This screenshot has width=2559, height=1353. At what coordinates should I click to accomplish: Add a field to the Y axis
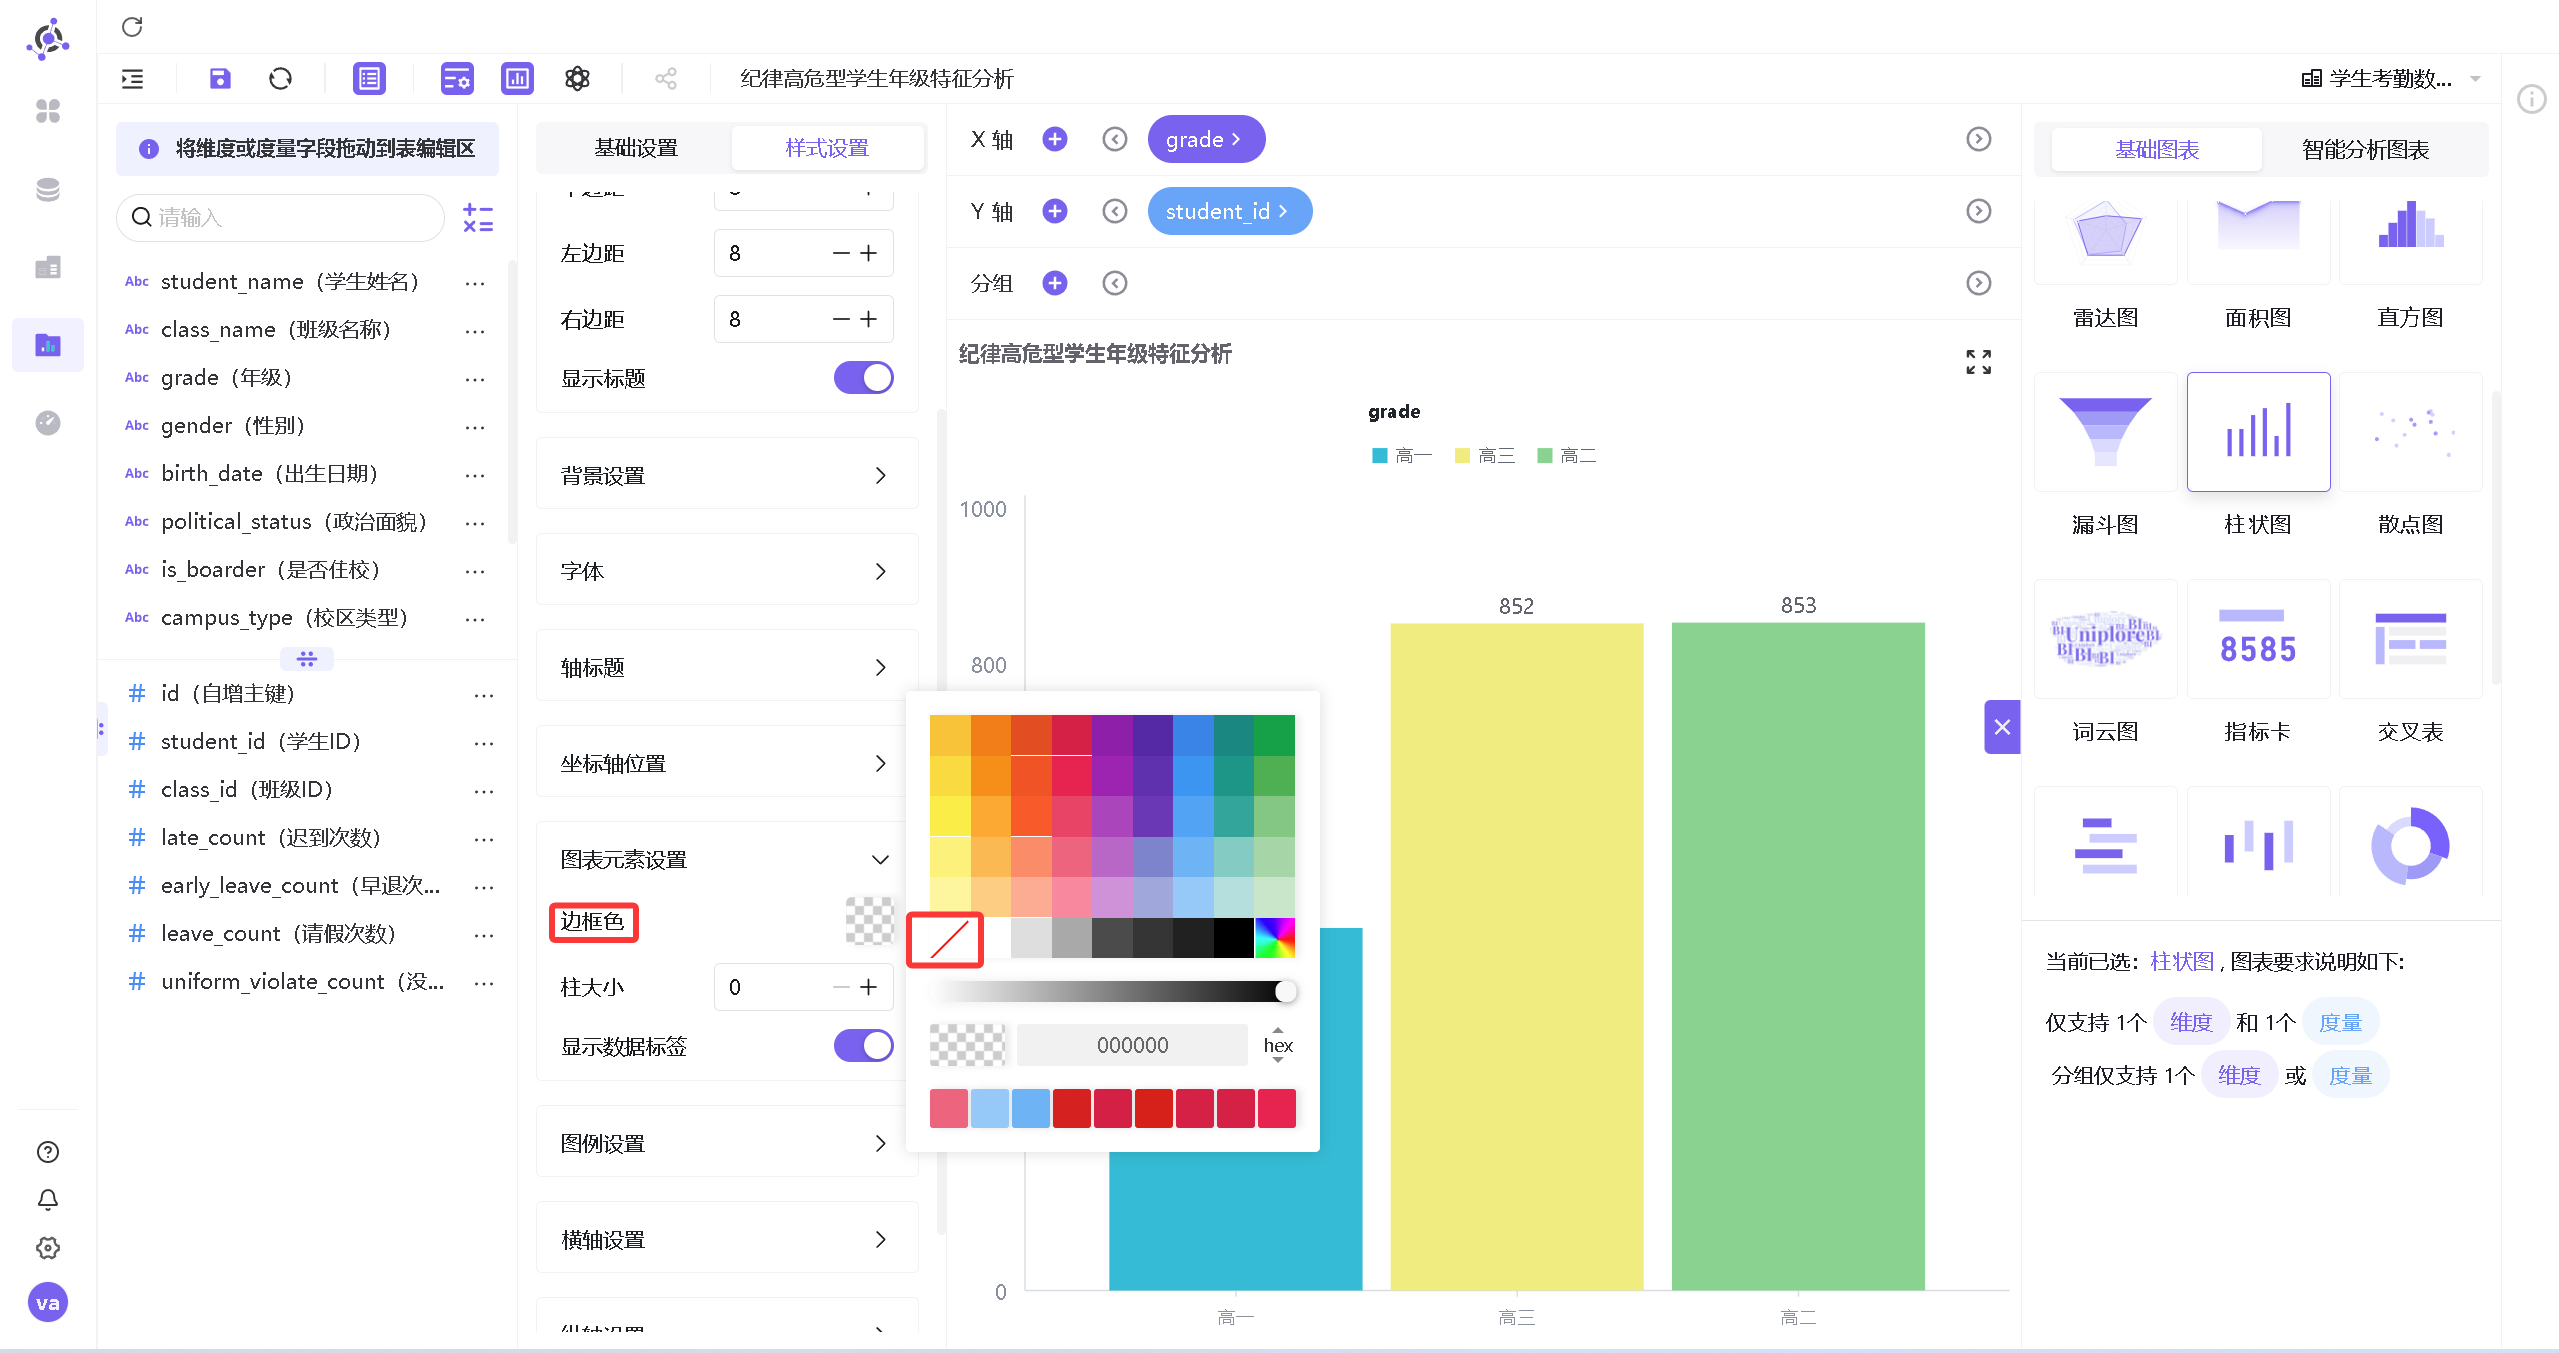(1055, 211)
